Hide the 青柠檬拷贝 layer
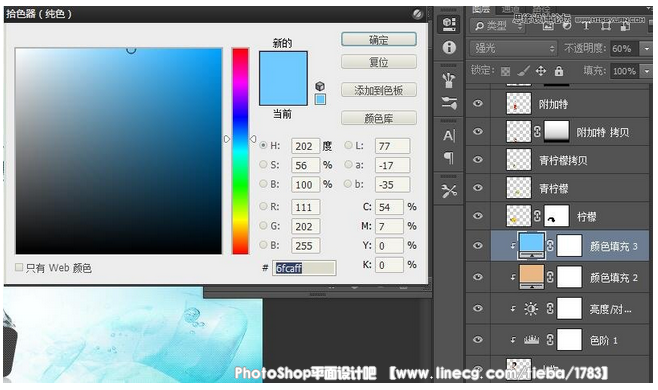 click(x=478, y=160)
